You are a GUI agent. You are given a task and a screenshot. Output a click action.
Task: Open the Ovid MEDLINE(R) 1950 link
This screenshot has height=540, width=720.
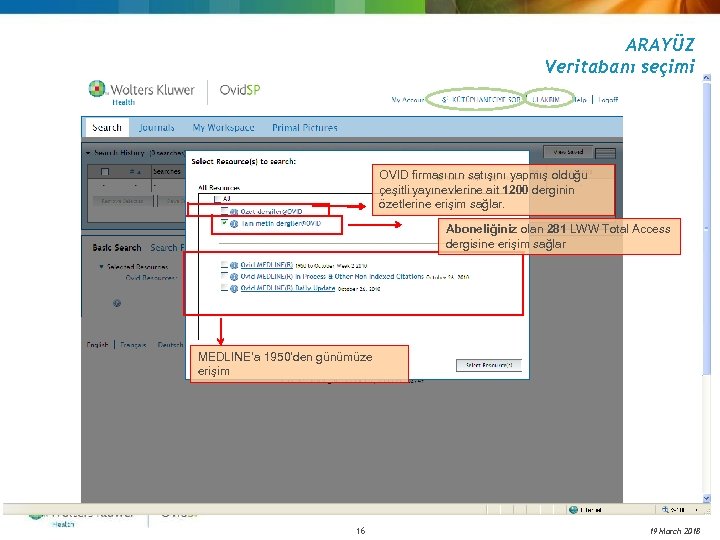point(267,265)
